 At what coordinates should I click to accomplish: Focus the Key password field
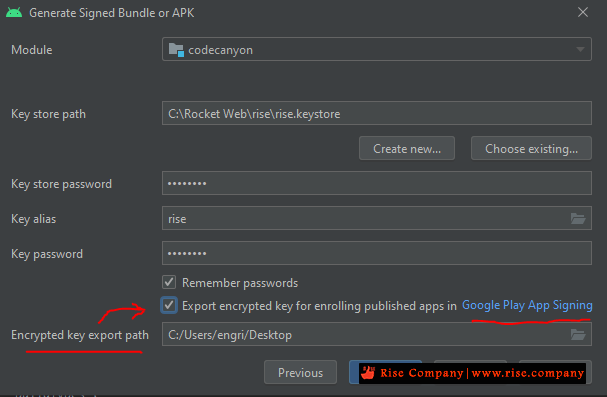[x=377, y=253]
